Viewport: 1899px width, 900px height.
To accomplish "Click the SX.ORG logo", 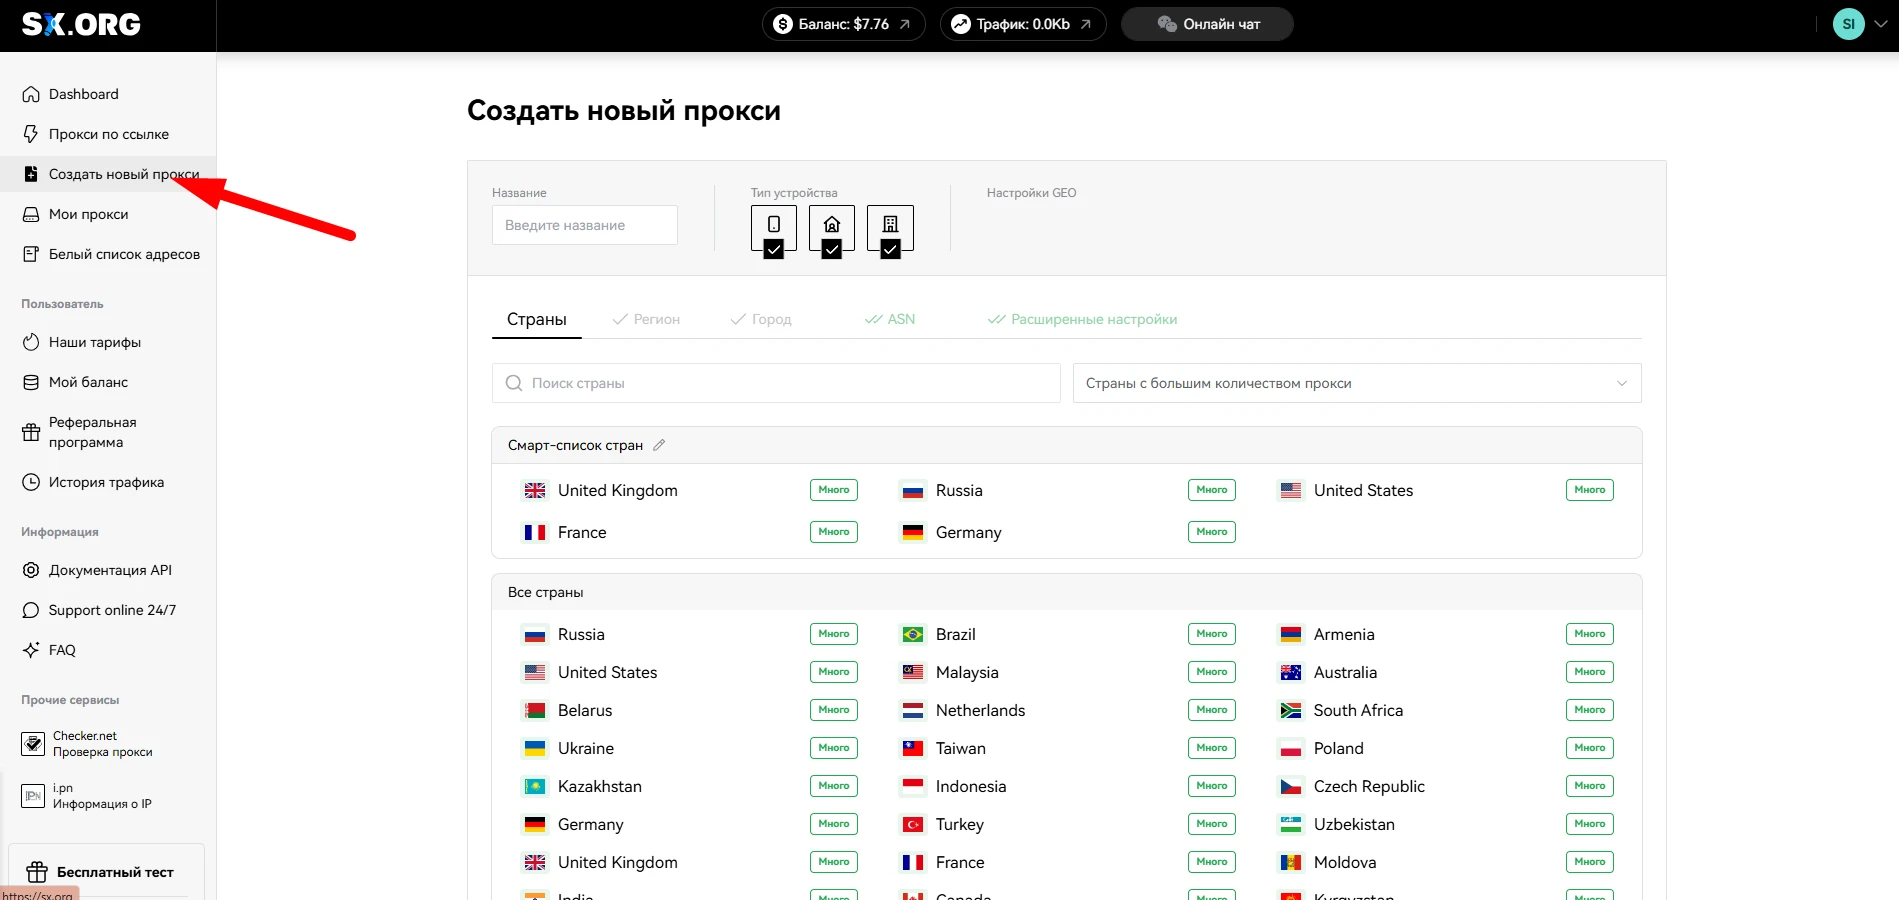I will point(81,24).
